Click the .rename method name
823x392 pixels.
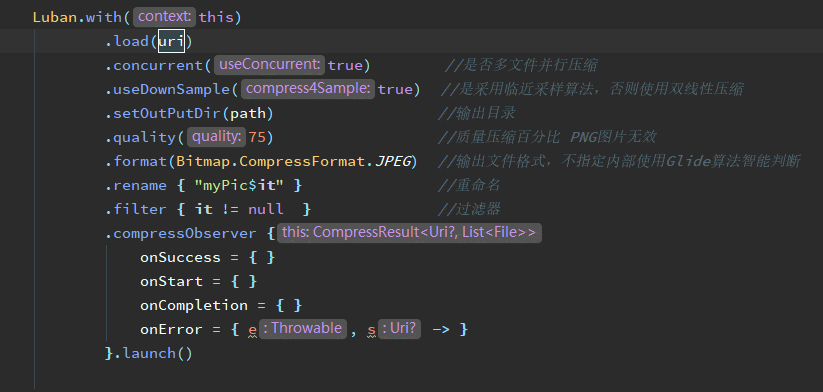click(x=136, y=186)
